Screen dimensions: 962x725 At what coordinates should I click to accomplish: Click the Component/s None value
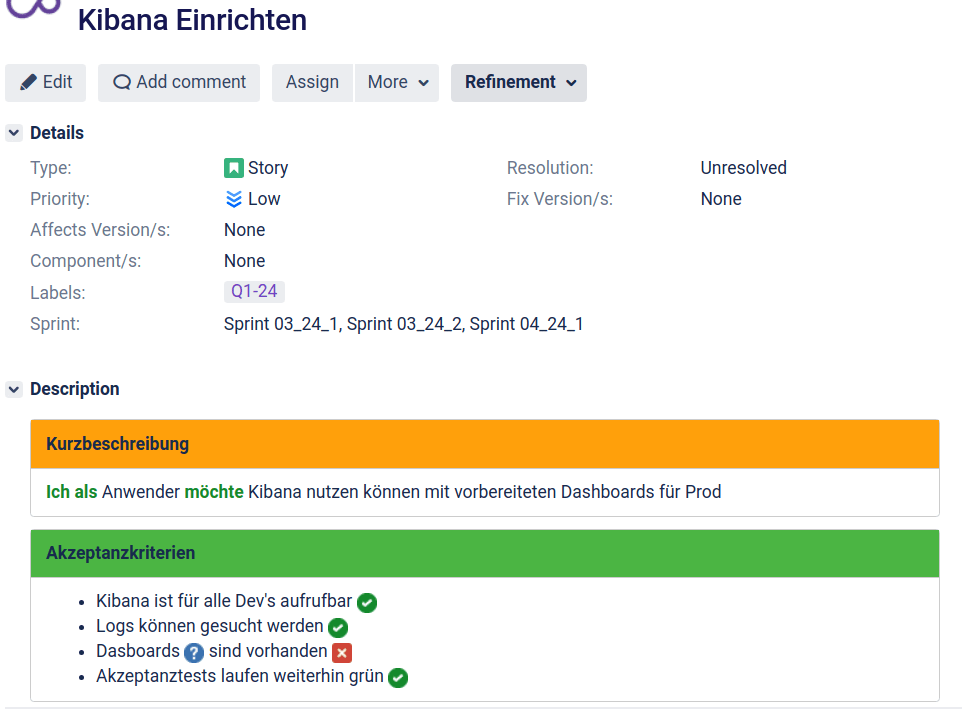pyautogui.click(x=244, y=261)
